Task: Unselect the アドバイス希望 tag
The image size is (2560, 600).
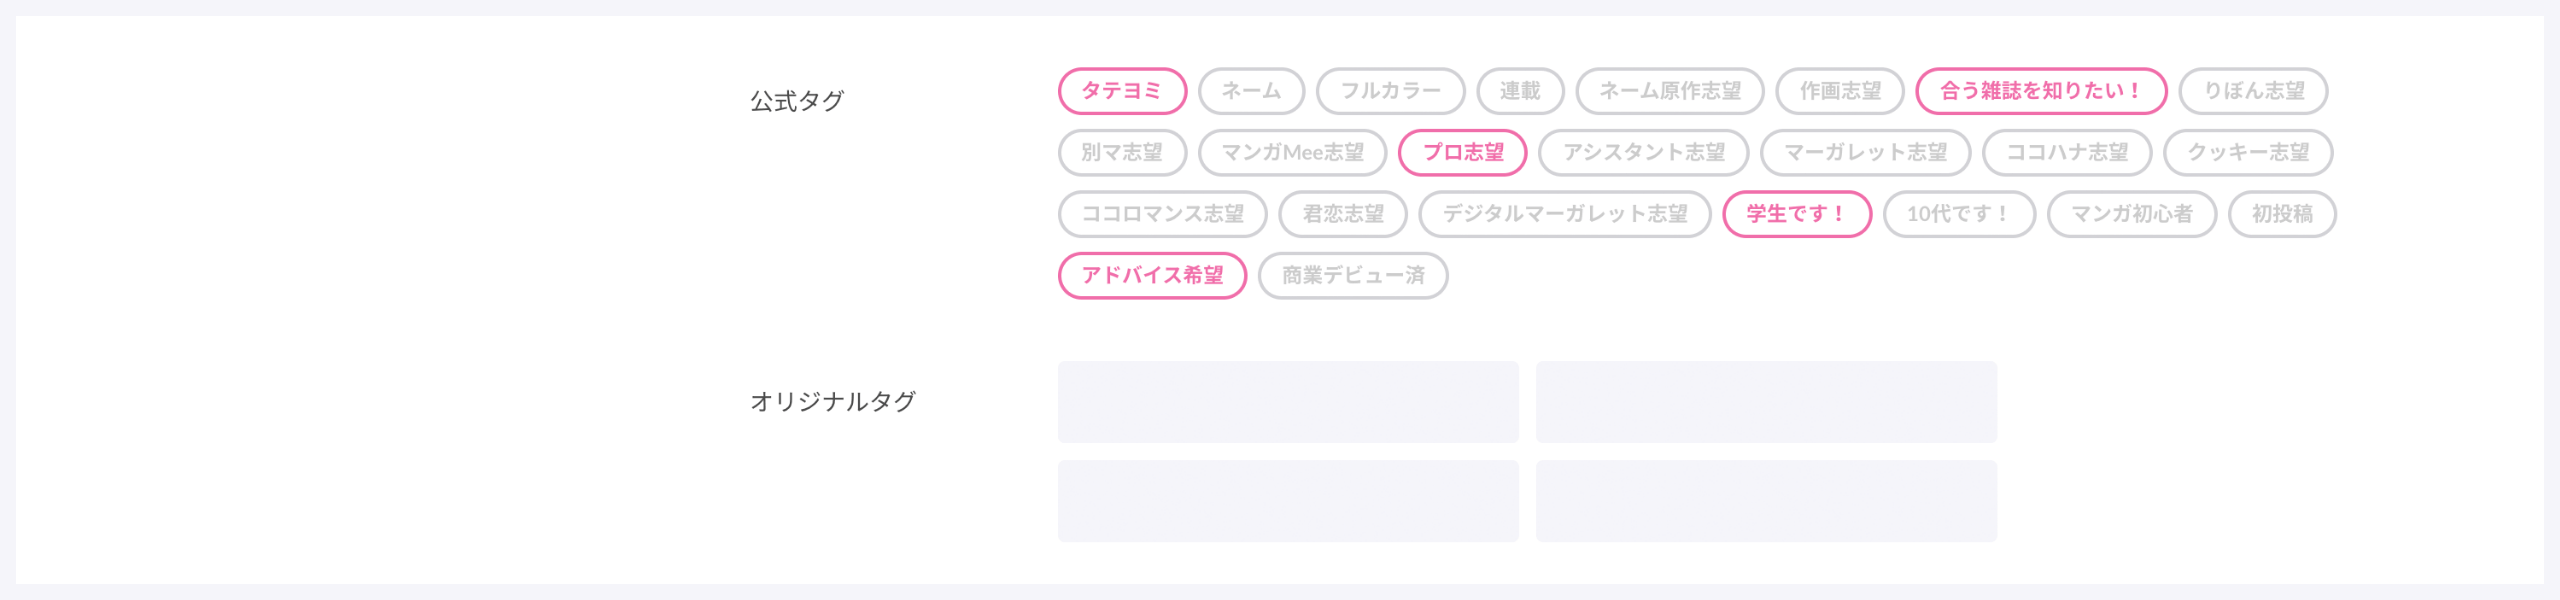Action: [x=1152, y=275]
